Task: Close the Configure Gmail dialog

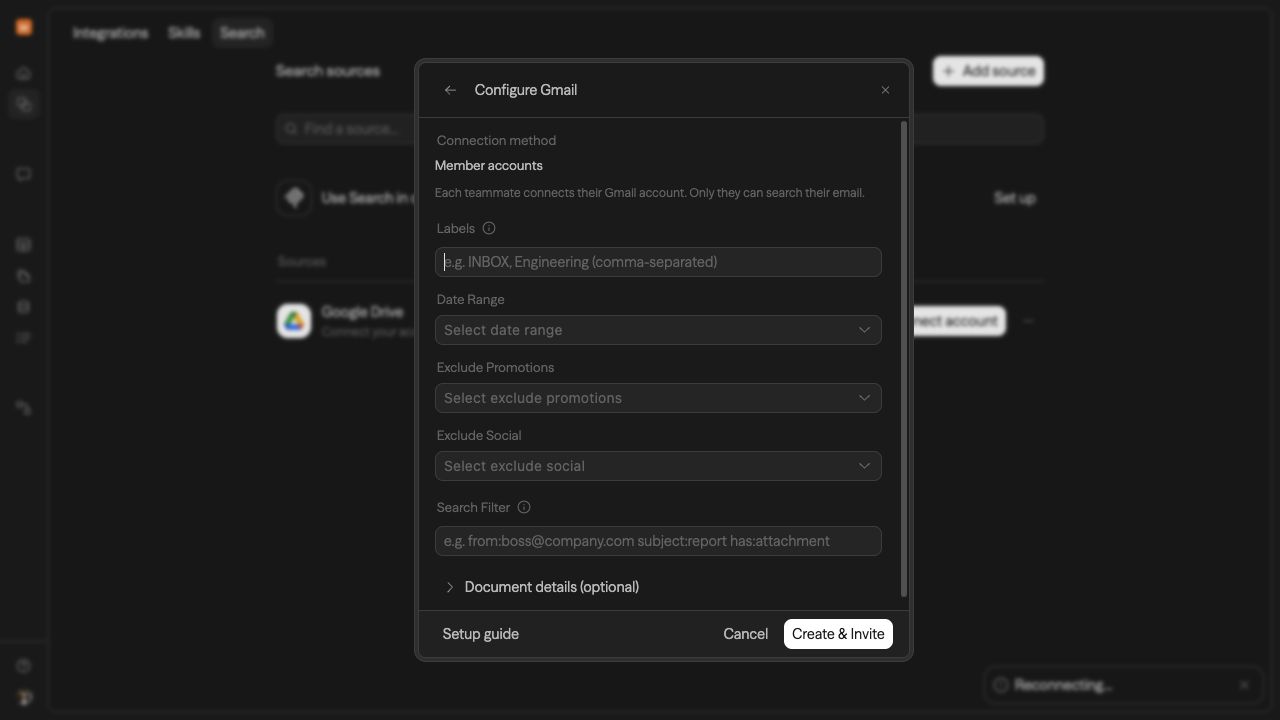Action: (x=885, y=90)
